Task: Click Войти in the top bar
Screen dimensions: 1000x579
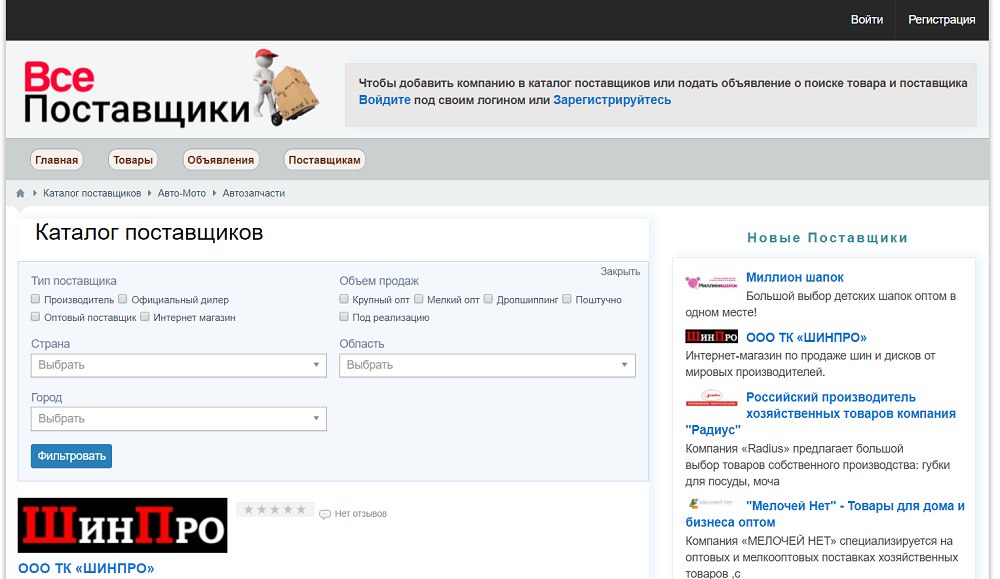Action: pyautogui.click(x=867, y=20)
